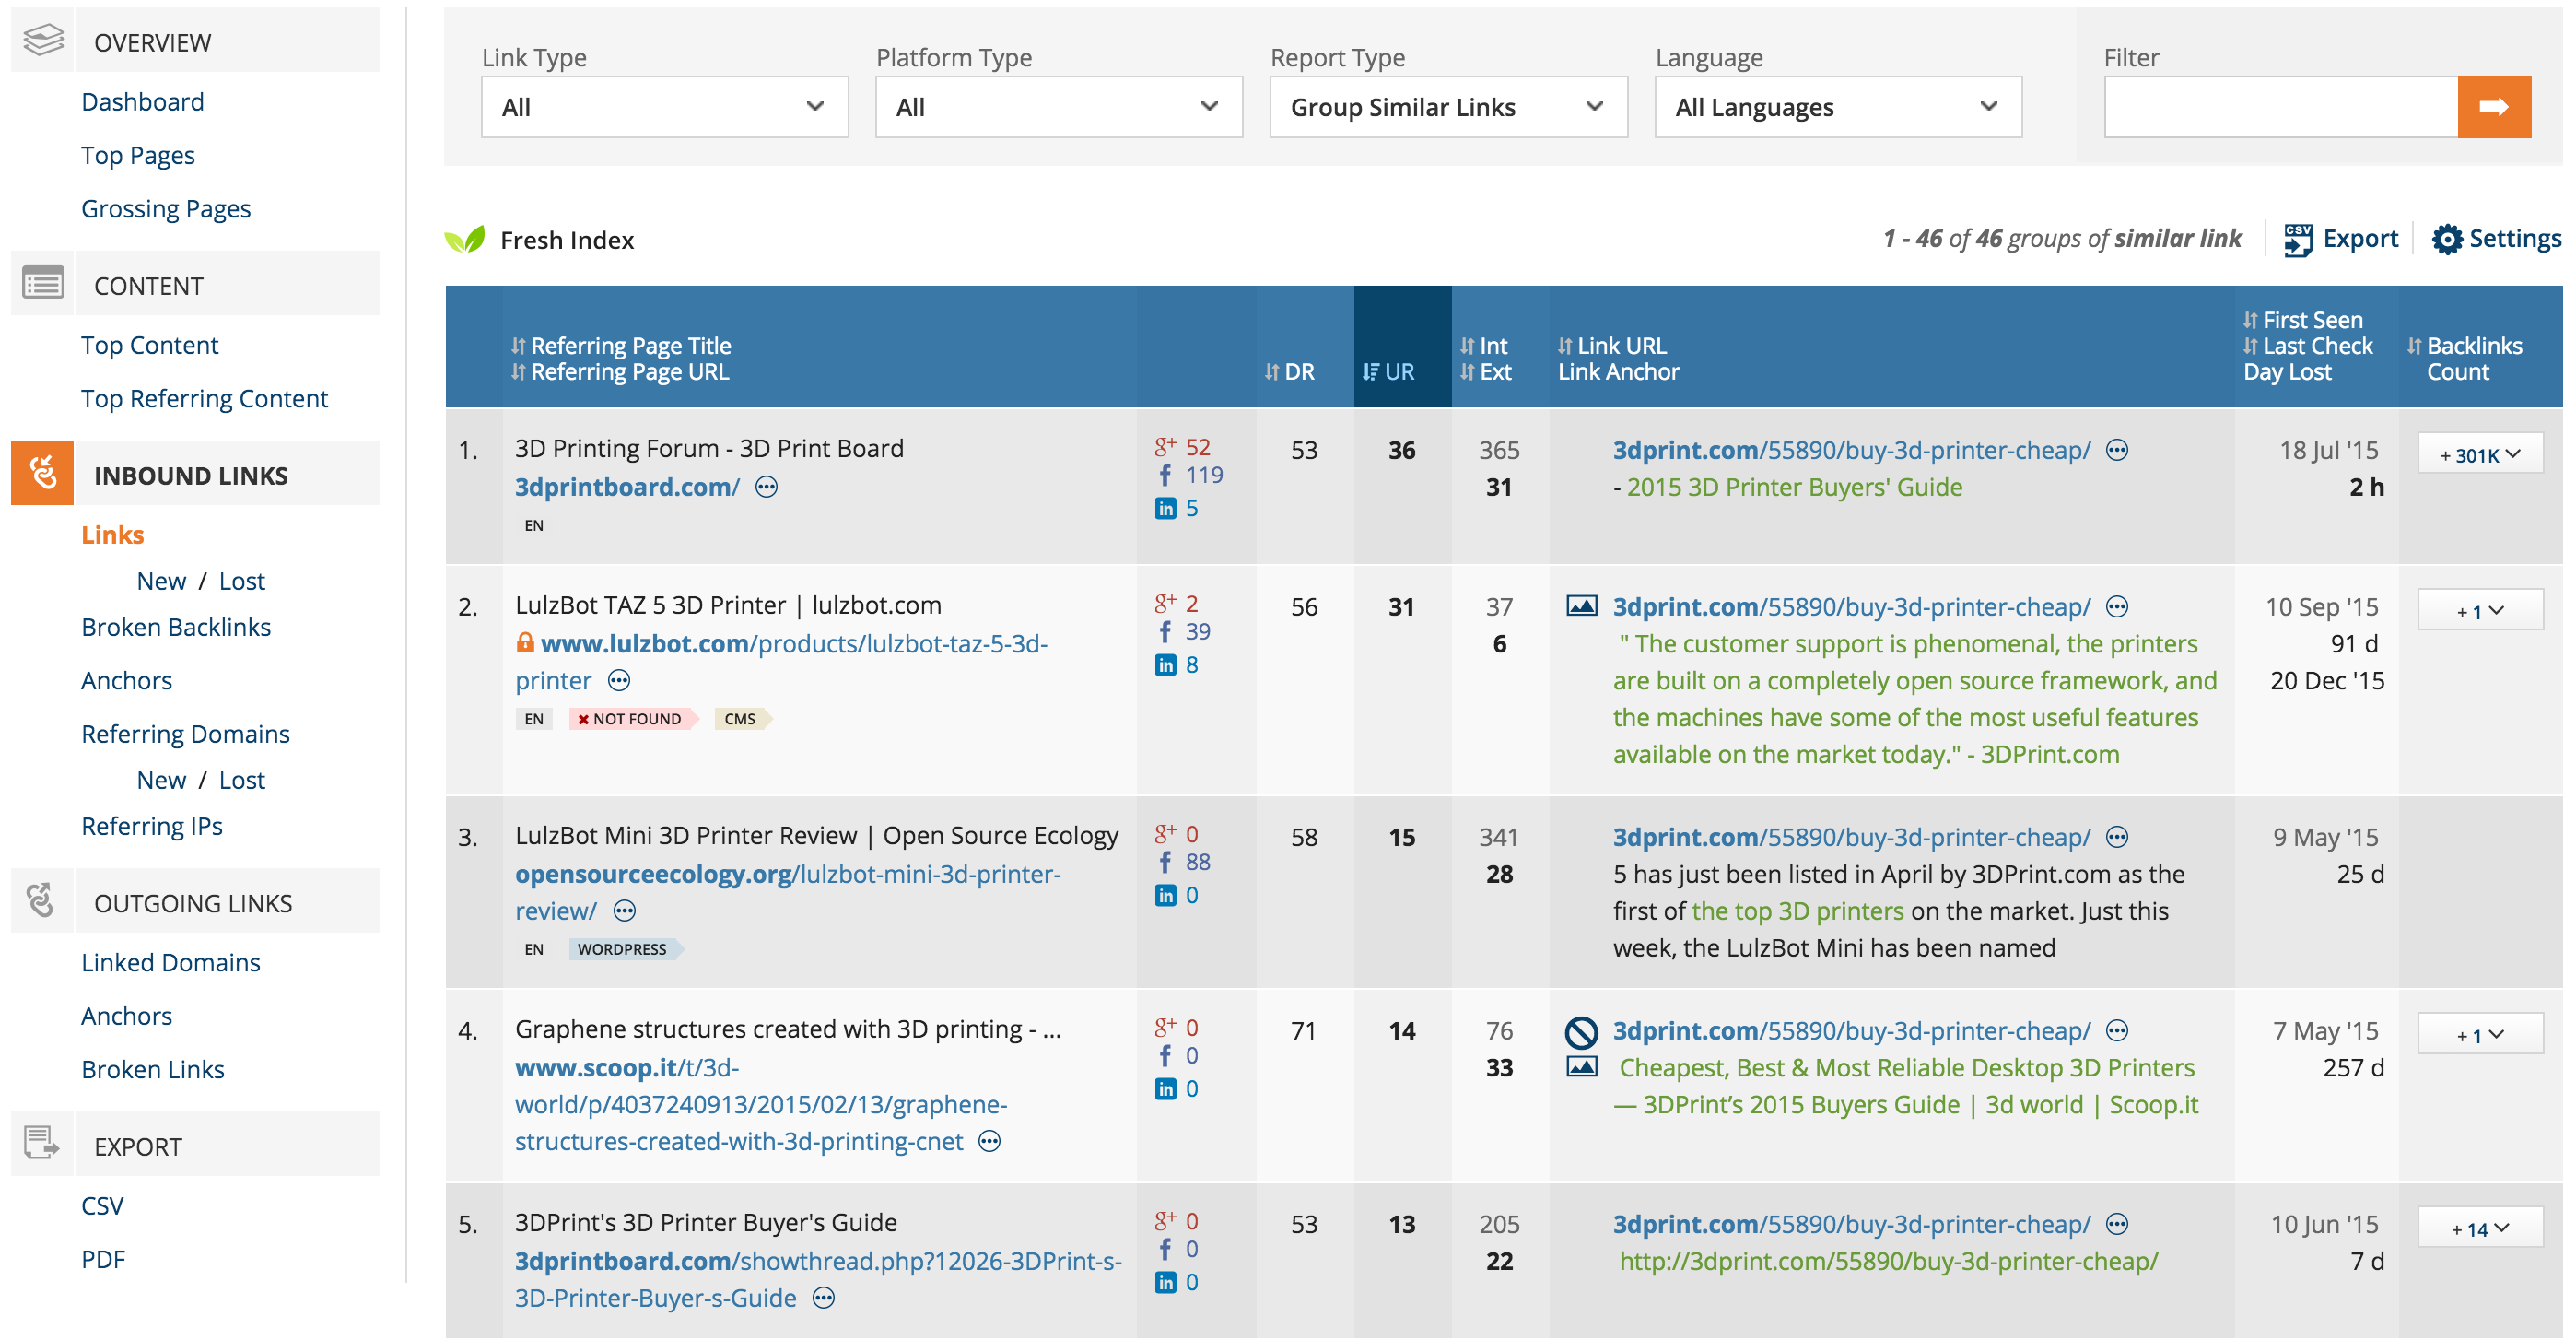Go to Broken Backlinks in sidebar
This screenshot has height=1340, width=2576.
click(x=176, y=627)
